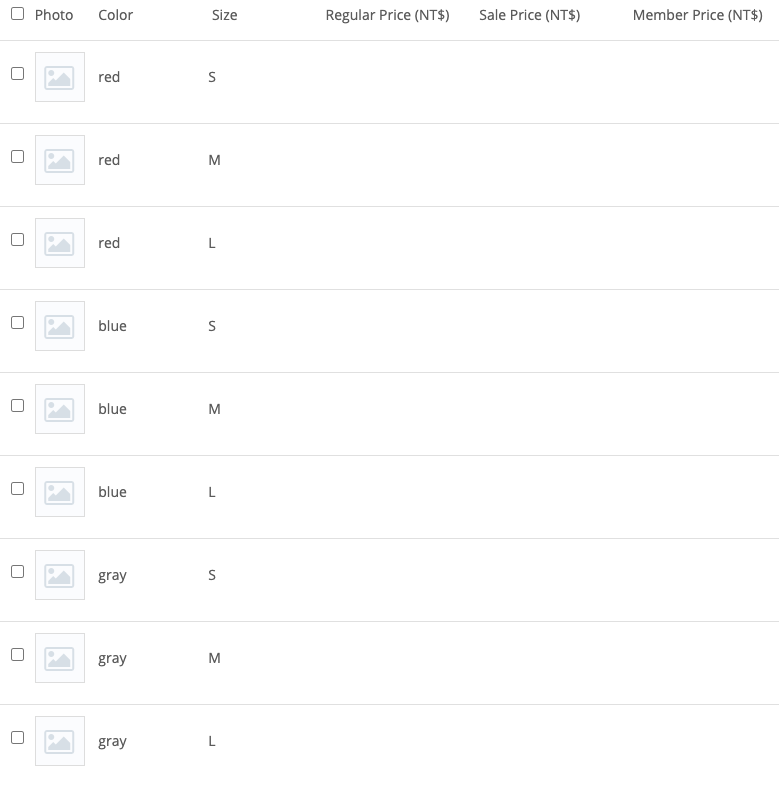The width and height of the screenshot is (779, 799).
Task: Add photo to blue M variant
Action: (60, 409)
